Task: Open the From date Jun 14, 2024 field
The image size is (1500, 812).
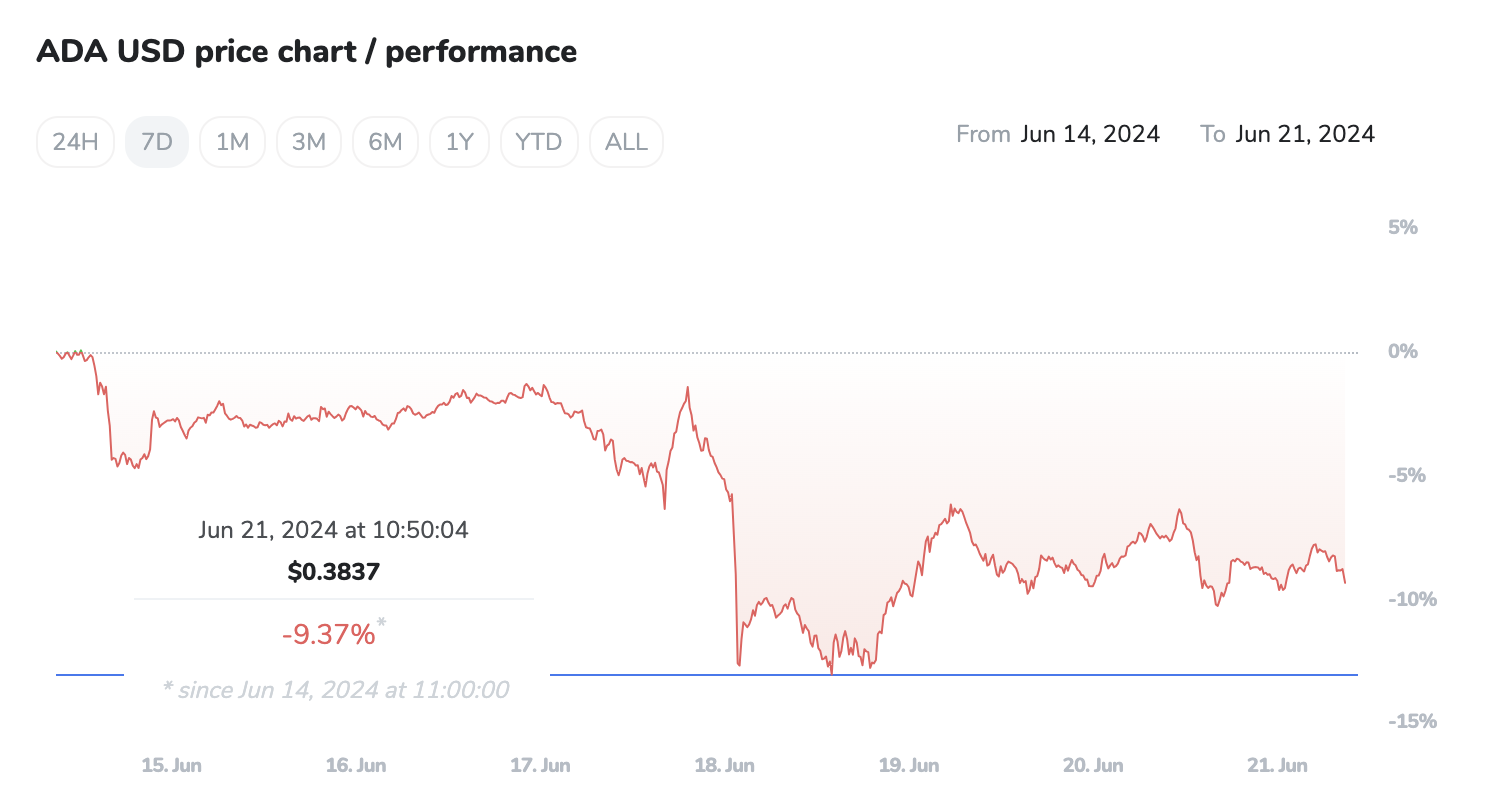Action: [x=1090, y=134]
